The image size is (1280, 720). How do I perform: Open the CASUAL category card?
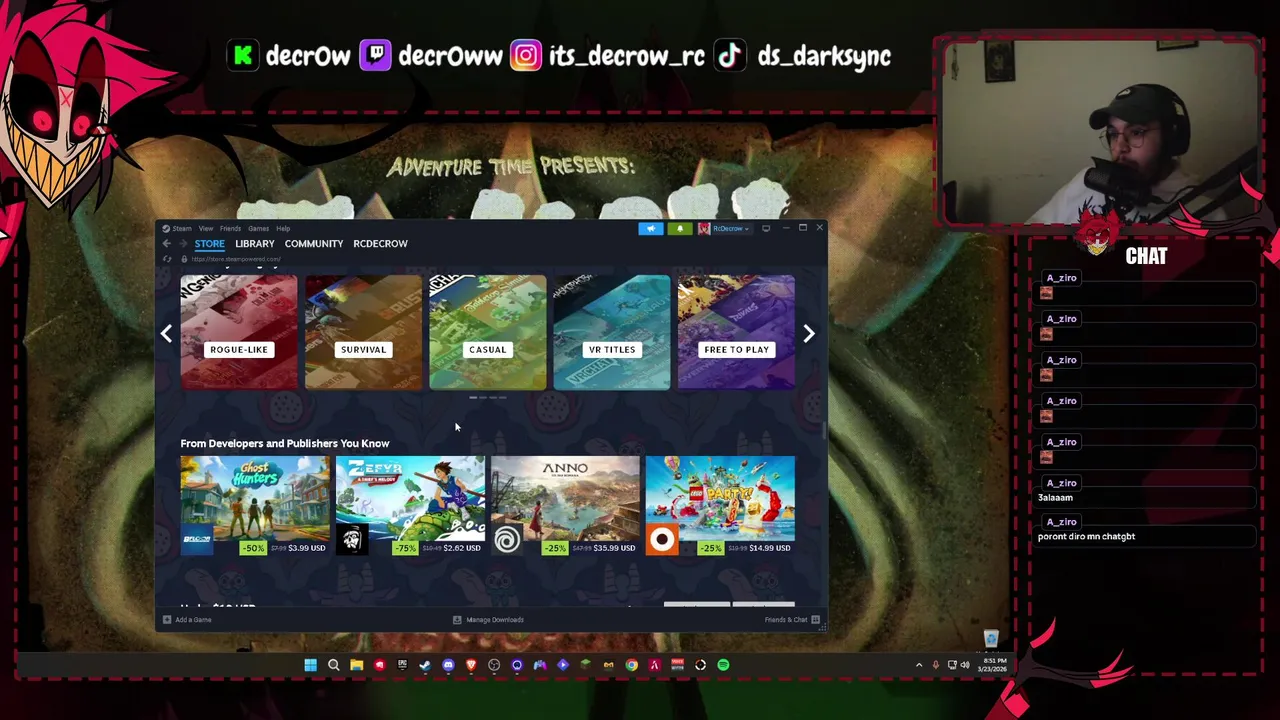[487, 332]
